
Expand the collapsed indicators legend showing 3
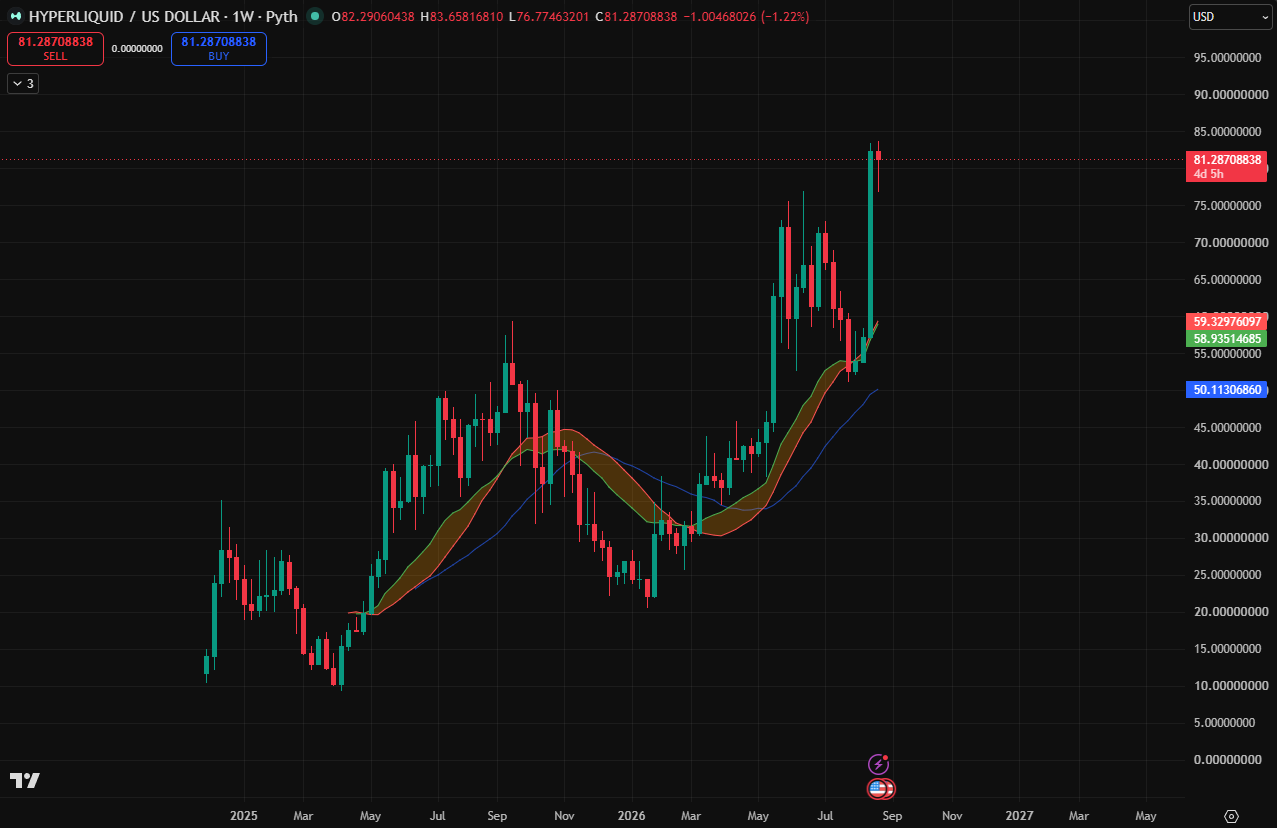point(23,84)
